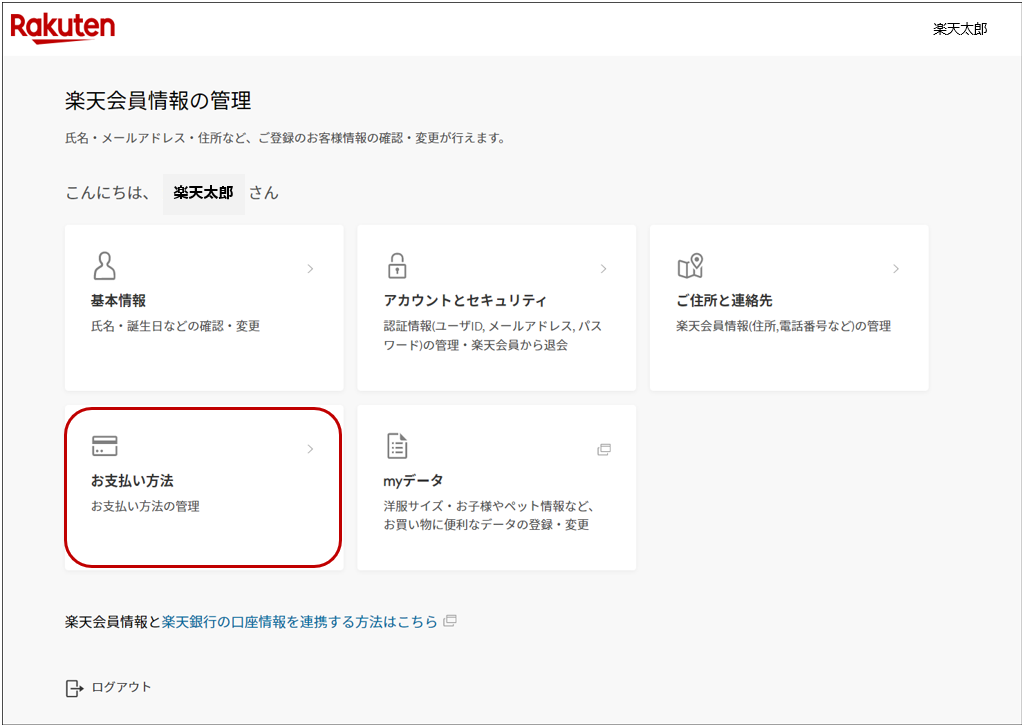Screen dimensions: 1025x727
Task: Open the アカウントとセキュリティ title
Action: pos(465,301)
